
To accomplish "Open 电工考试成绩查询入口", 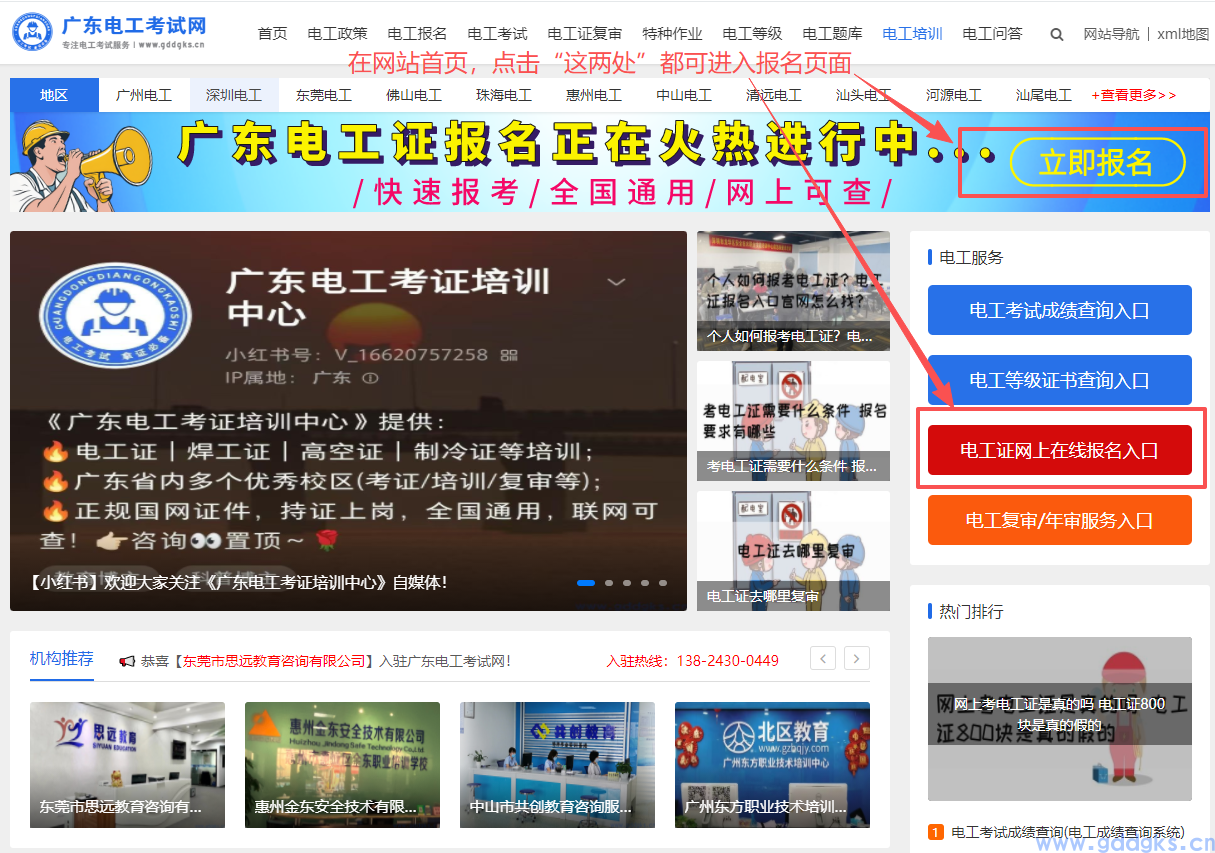I will 1059,310.
